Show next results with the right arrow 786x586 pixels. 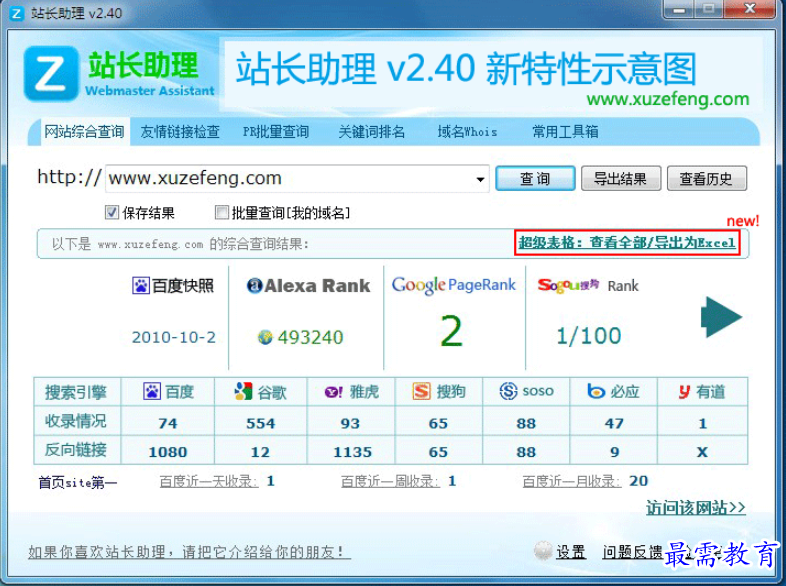click(x=721, y=317)
